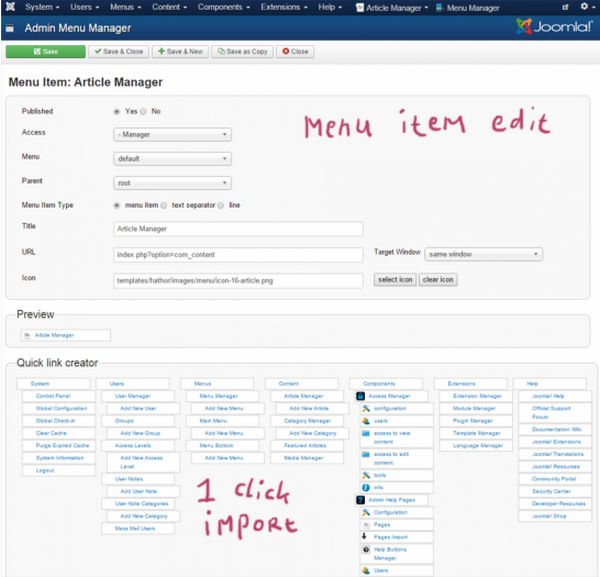
Task: Expand the Parent dropdown set to root
Action: click(172, 183)
